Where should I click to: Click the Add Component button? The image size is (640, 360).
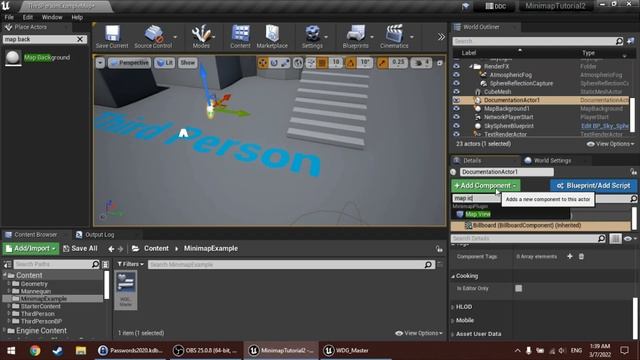click(x=485, y=185)
